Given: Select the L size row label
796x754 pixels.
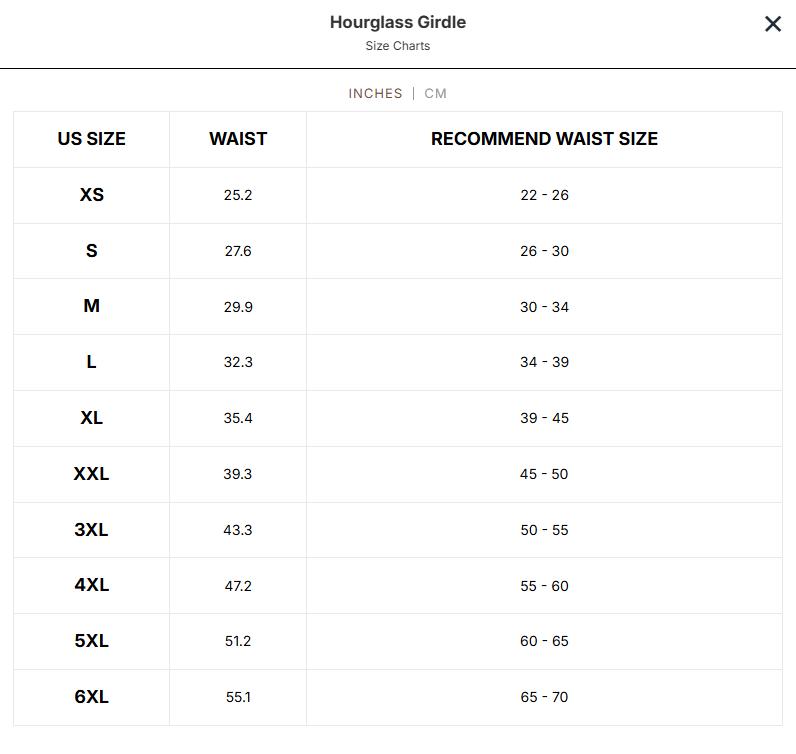Looking at the screenshot, I should click(91, 362).
